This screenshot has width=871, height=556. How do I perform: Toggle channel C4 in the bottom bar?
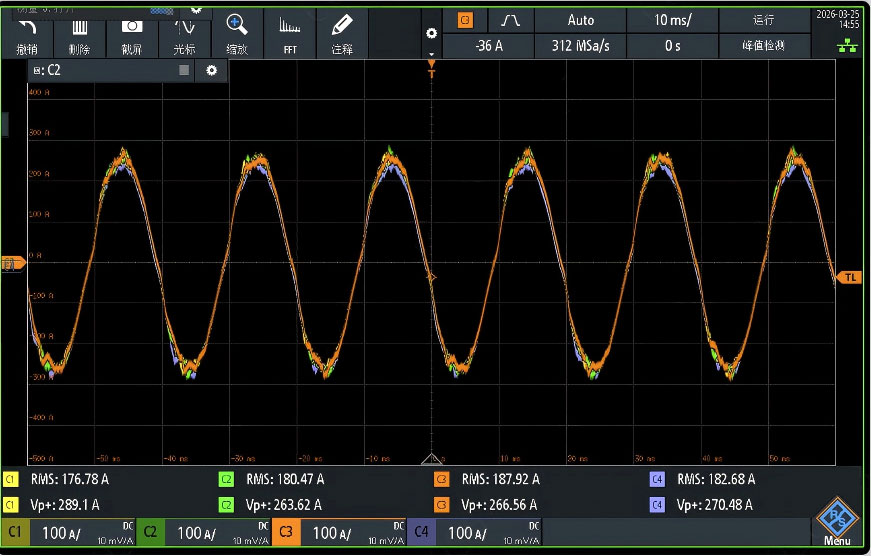coord(421,533)
